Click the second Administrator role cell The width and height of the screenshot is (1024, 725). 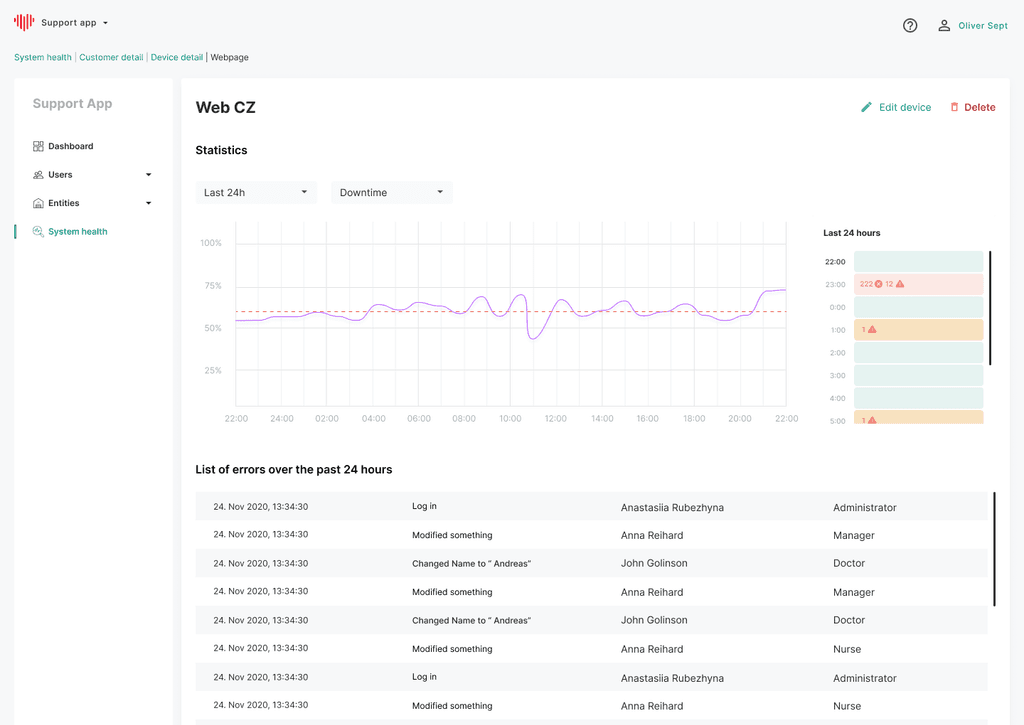coord(865,678)
